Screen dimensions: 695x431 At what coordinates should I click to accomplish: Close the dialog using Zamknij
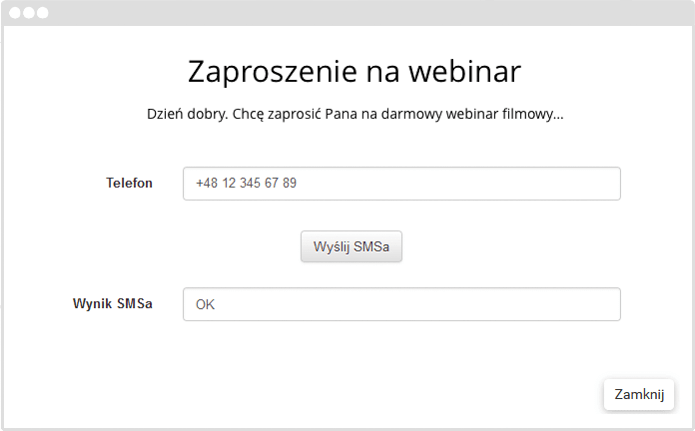click(x=639, y=394)
